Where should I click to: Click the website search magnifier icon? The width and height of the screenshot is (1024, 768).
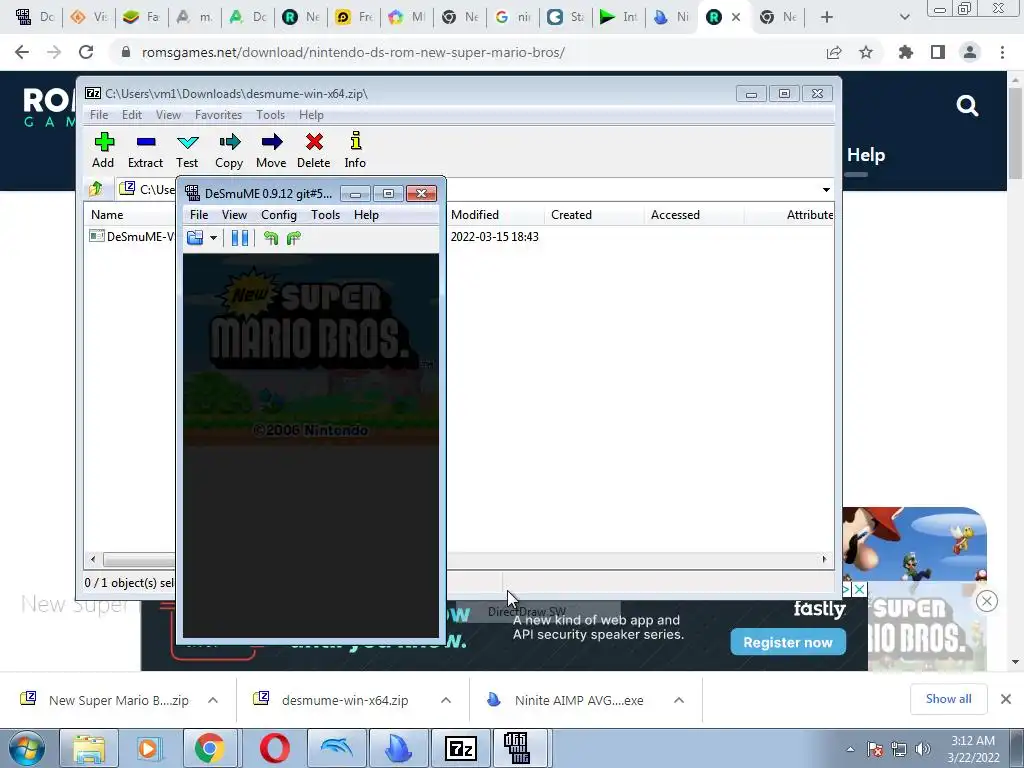[x=967, y=105]
